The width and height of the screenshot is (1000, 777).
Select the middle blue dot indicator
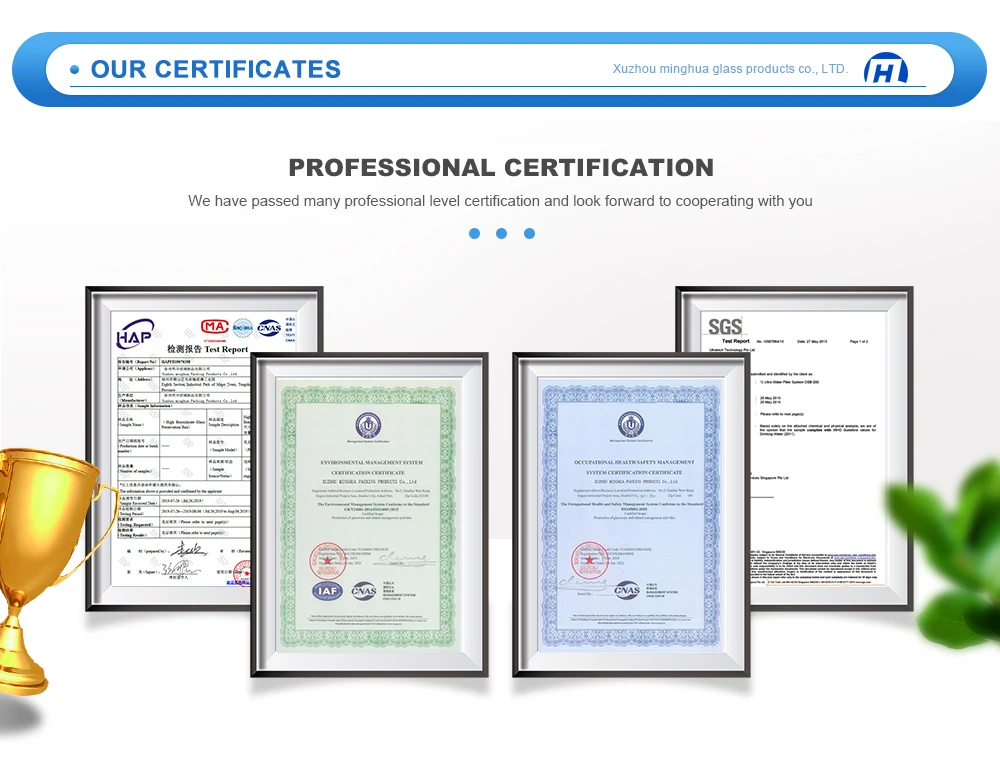501,233
